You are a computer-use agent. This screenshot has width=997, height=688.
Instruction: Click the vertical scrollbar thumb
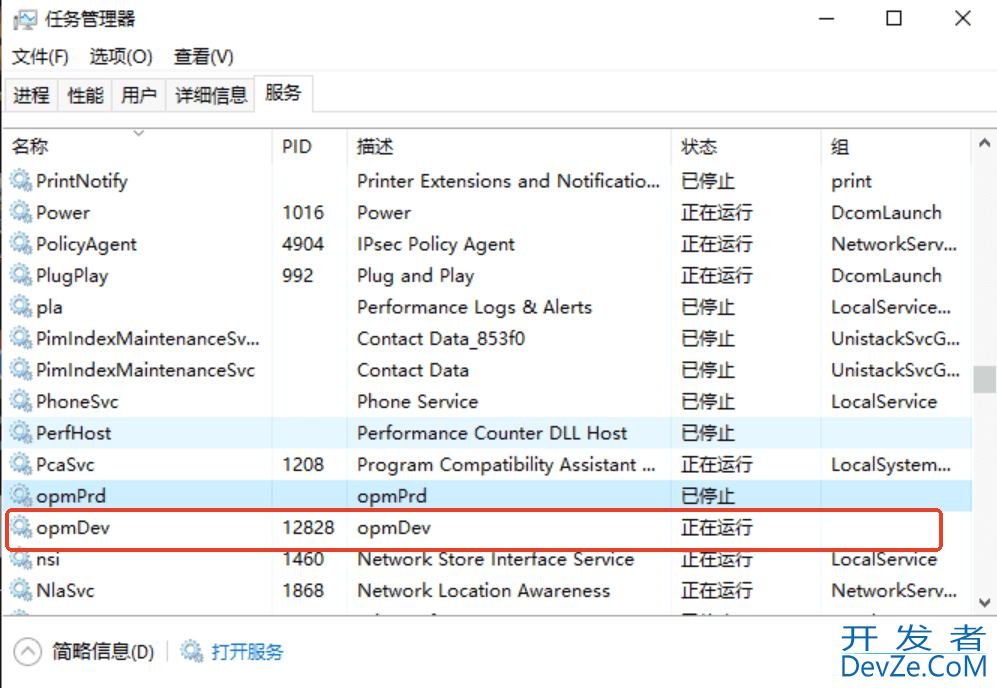[984, 380]
